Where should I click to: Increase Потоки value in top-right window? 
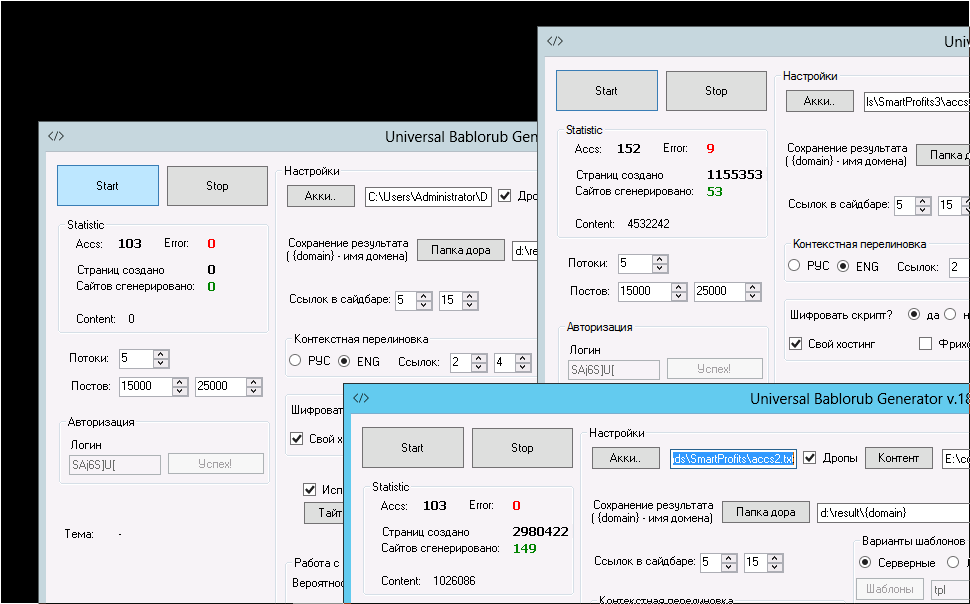(660, 259)
